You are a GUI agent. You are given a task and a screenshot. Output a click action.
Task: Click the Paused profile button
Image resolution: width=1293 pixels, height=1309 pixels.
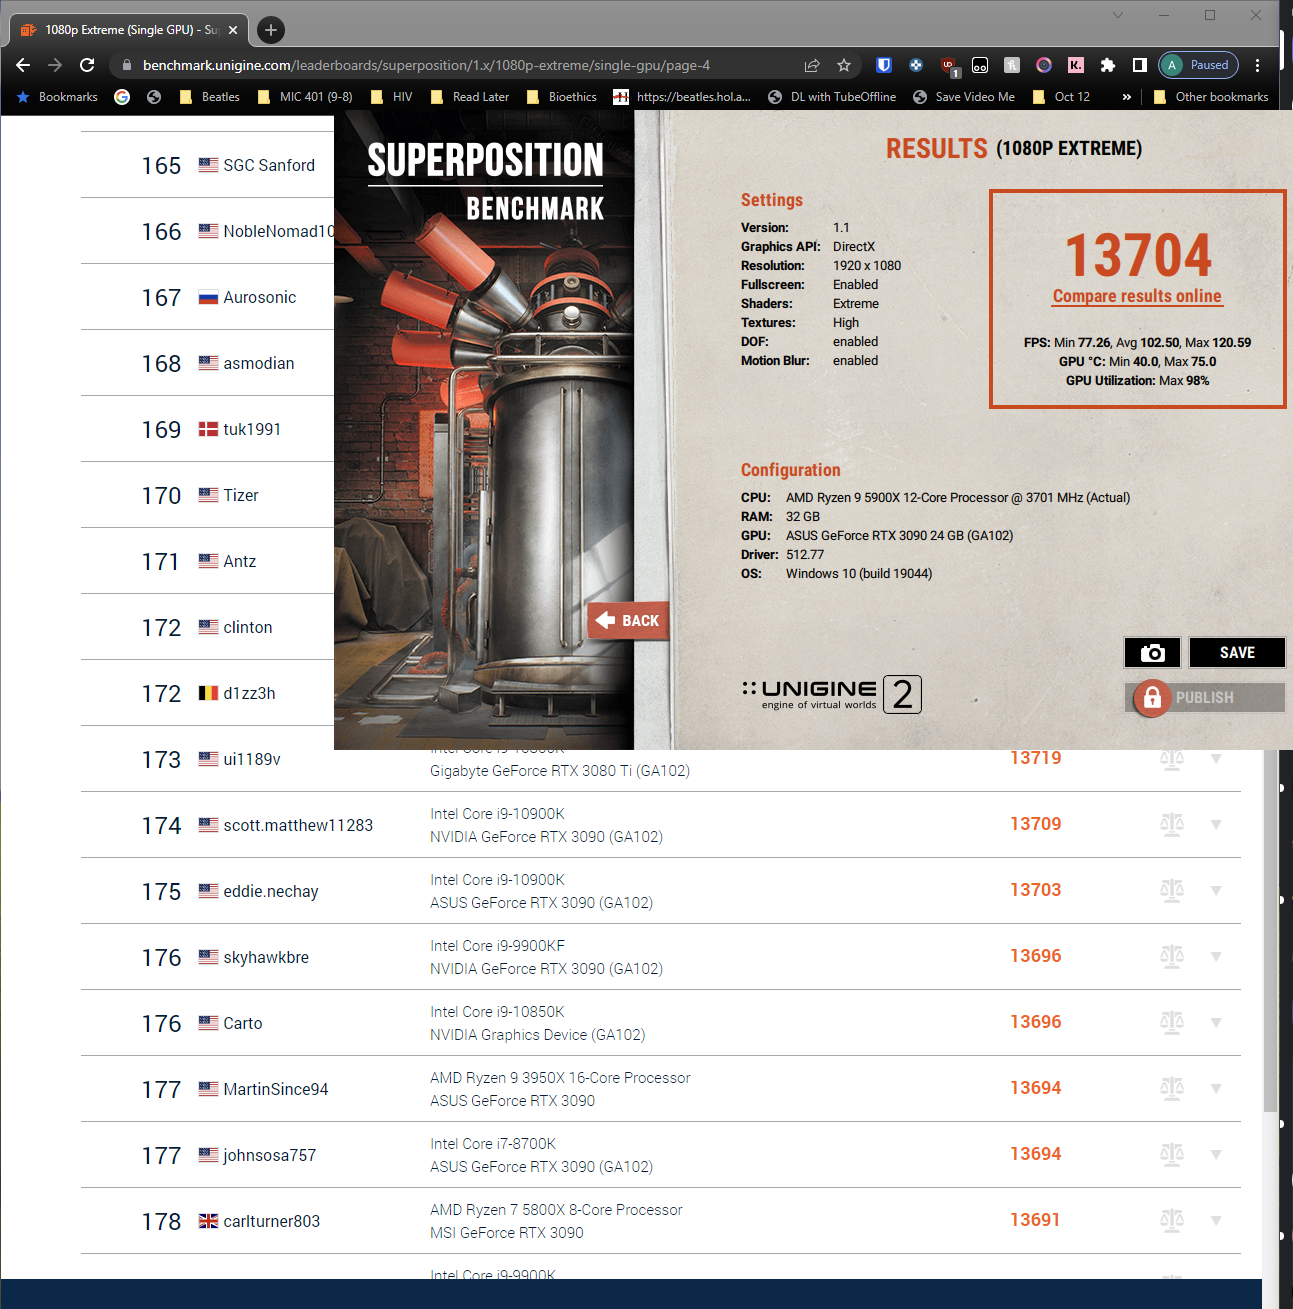pos(1198,65)
